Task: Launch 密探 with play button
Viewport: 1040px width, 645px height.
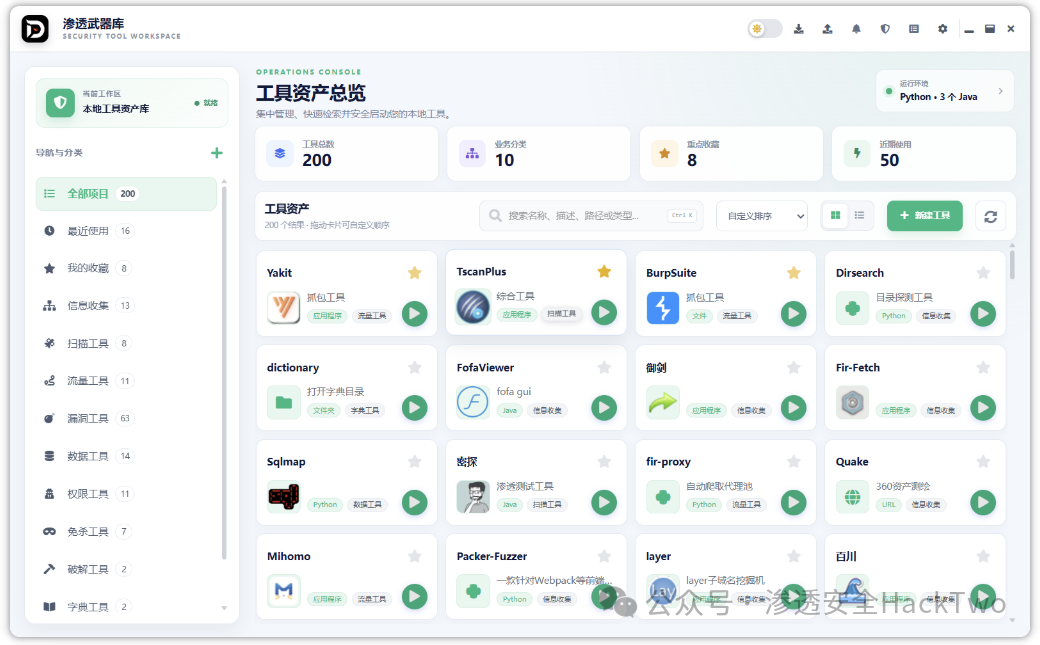Action: pos(604,502)
